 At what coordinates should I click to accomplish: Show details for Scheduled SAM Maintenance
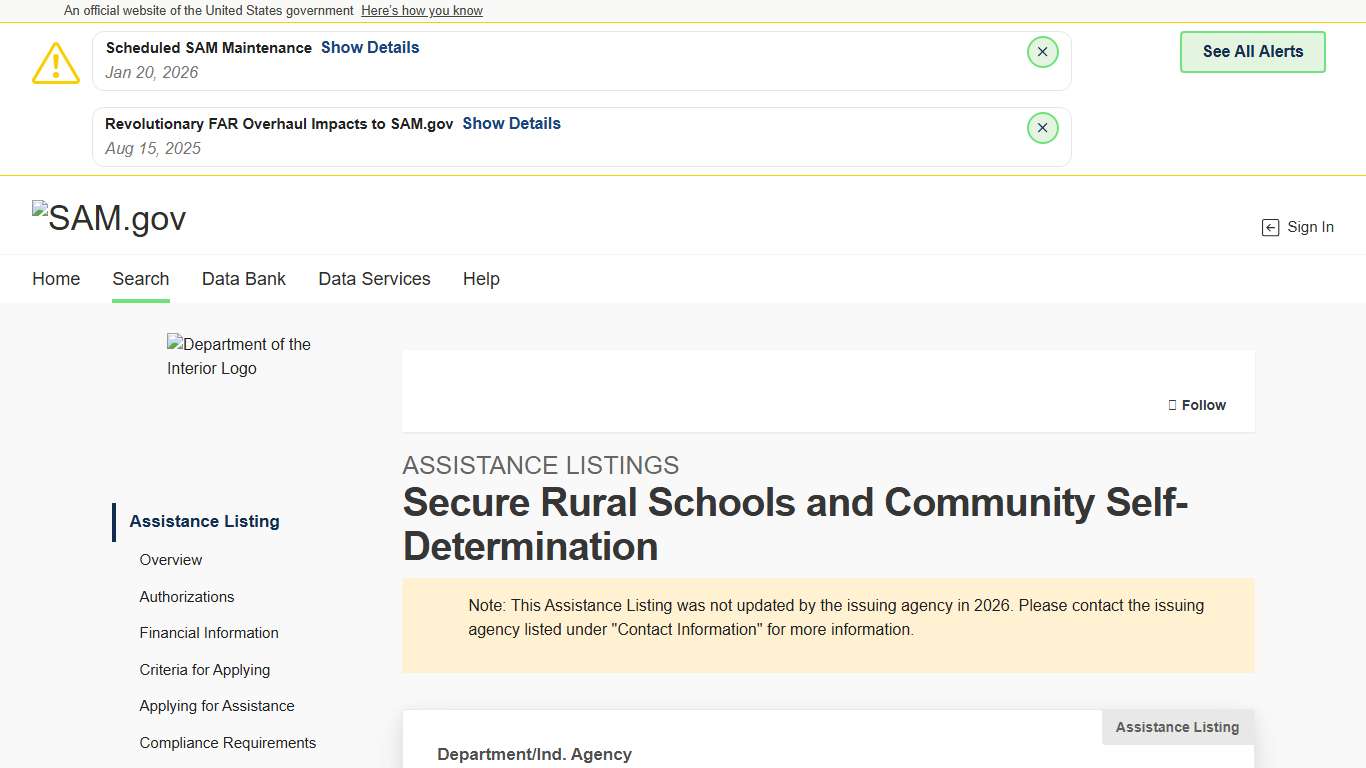(370, 48)
